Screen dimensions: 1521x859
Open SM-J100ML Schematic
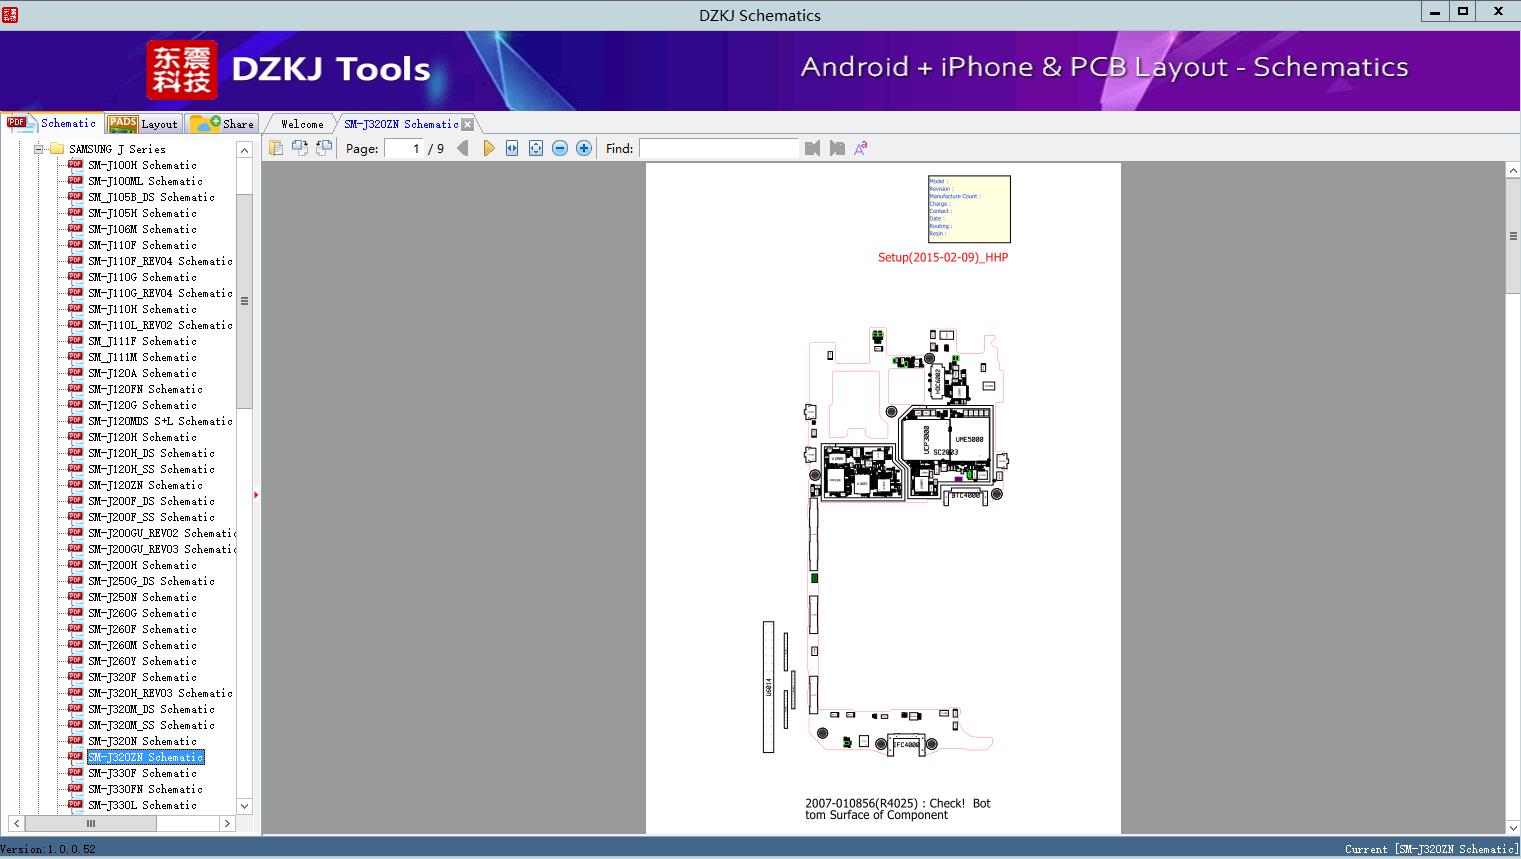(145, 181)
